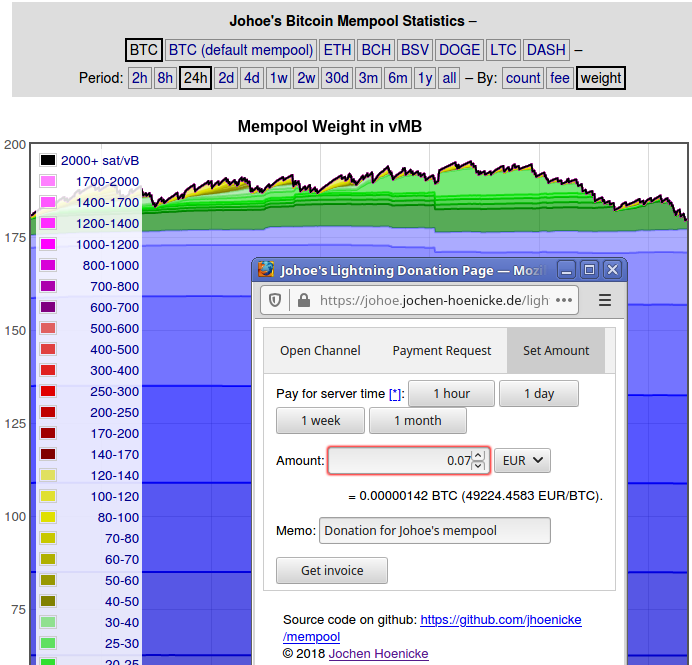Select the Set Amount tab

coord(556,351)
